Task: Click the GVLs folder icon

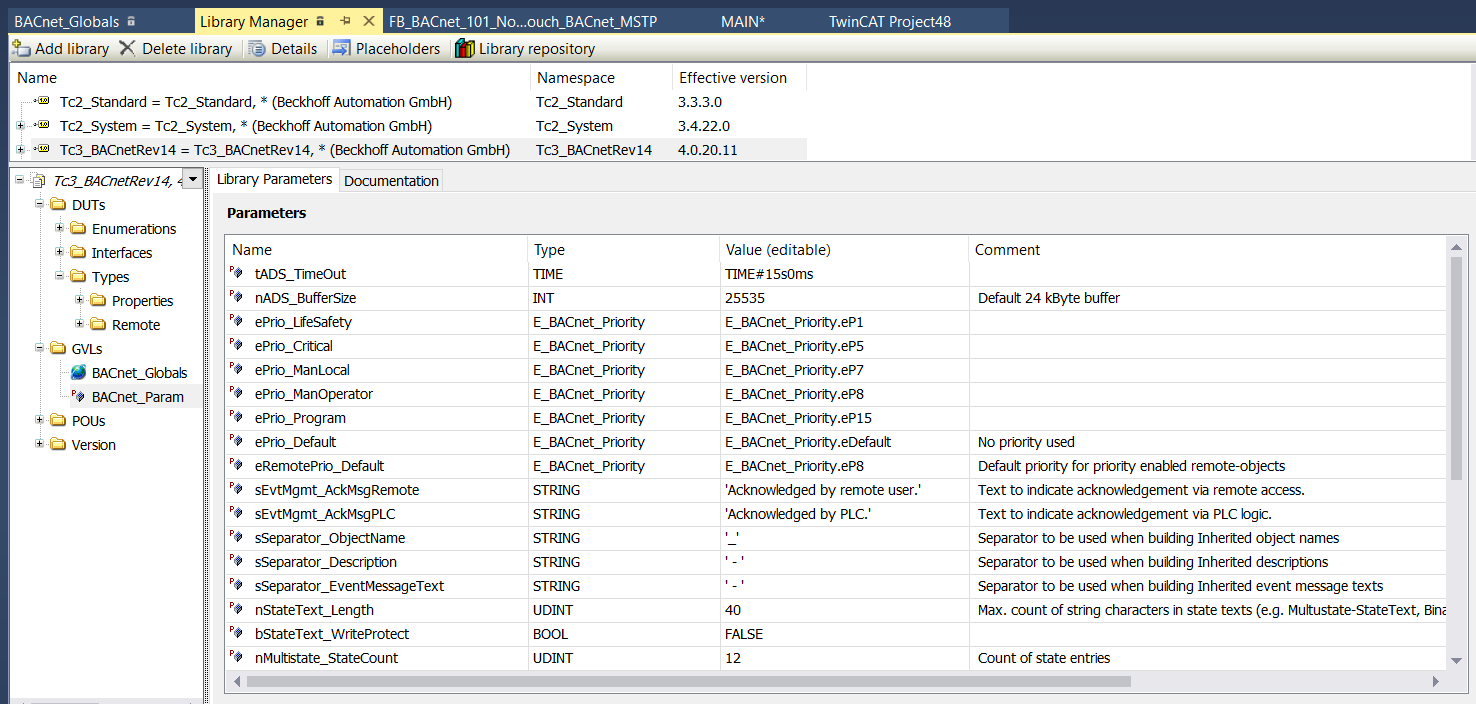Action: 58,349
